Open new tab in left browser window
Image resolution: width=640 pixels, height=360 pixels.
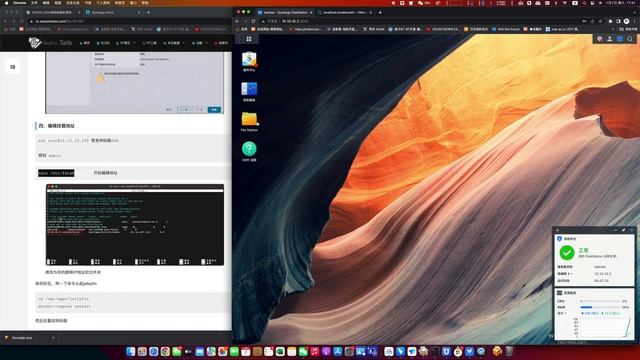tap(148, 13)
